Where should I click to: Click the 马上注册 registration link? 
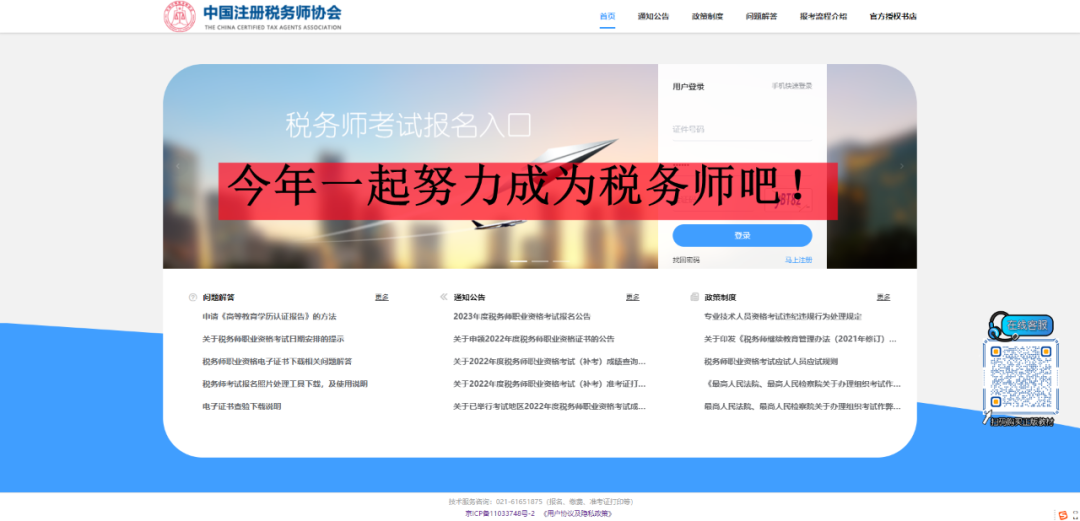(798, 260)
